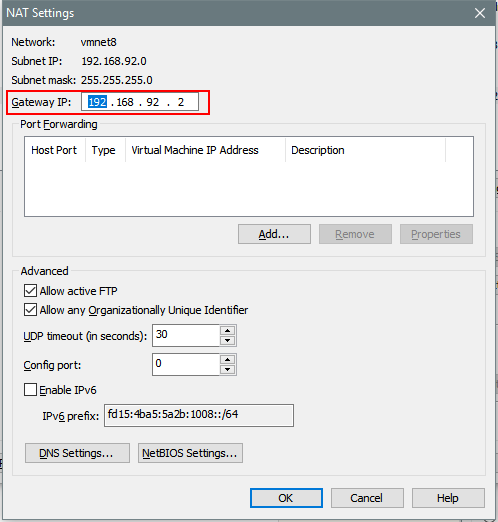Click the Config port value field
Screen dimensions: 498x522
pyautogui.click(x=186, y=364)
